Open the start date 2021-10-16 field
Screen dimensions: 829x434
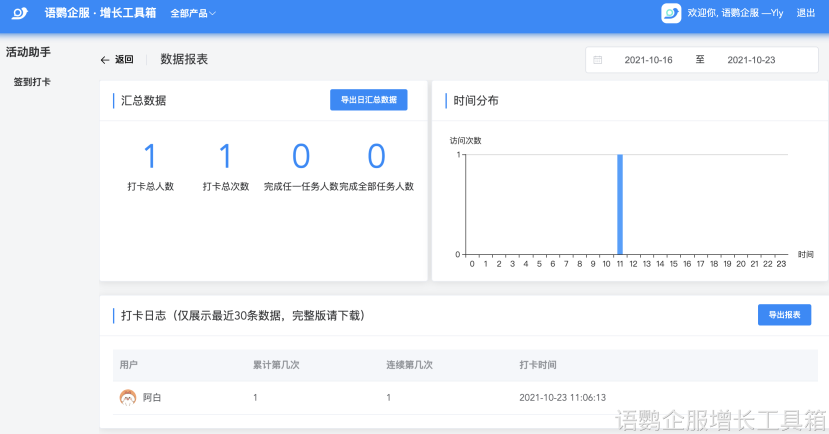point(648,60)
